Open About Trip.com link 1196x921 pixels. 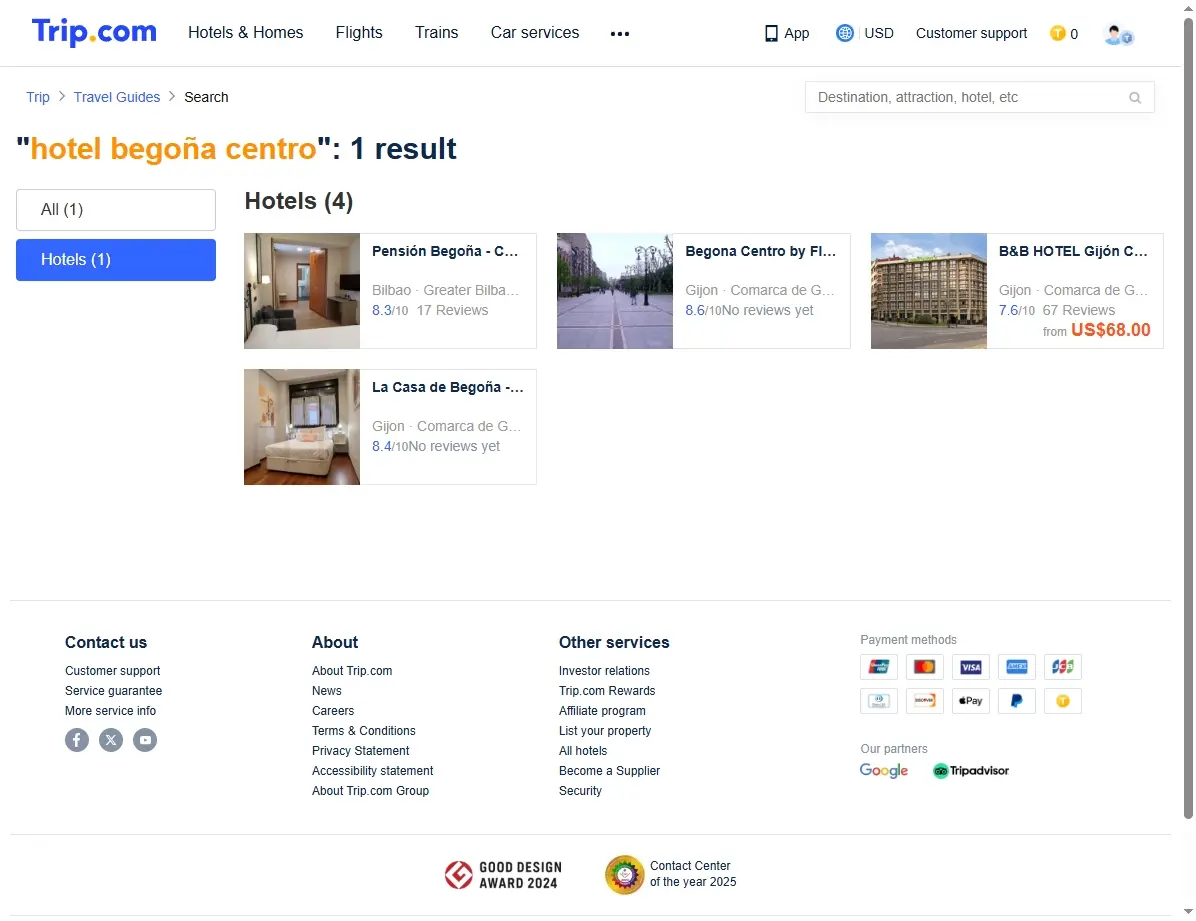352,671
